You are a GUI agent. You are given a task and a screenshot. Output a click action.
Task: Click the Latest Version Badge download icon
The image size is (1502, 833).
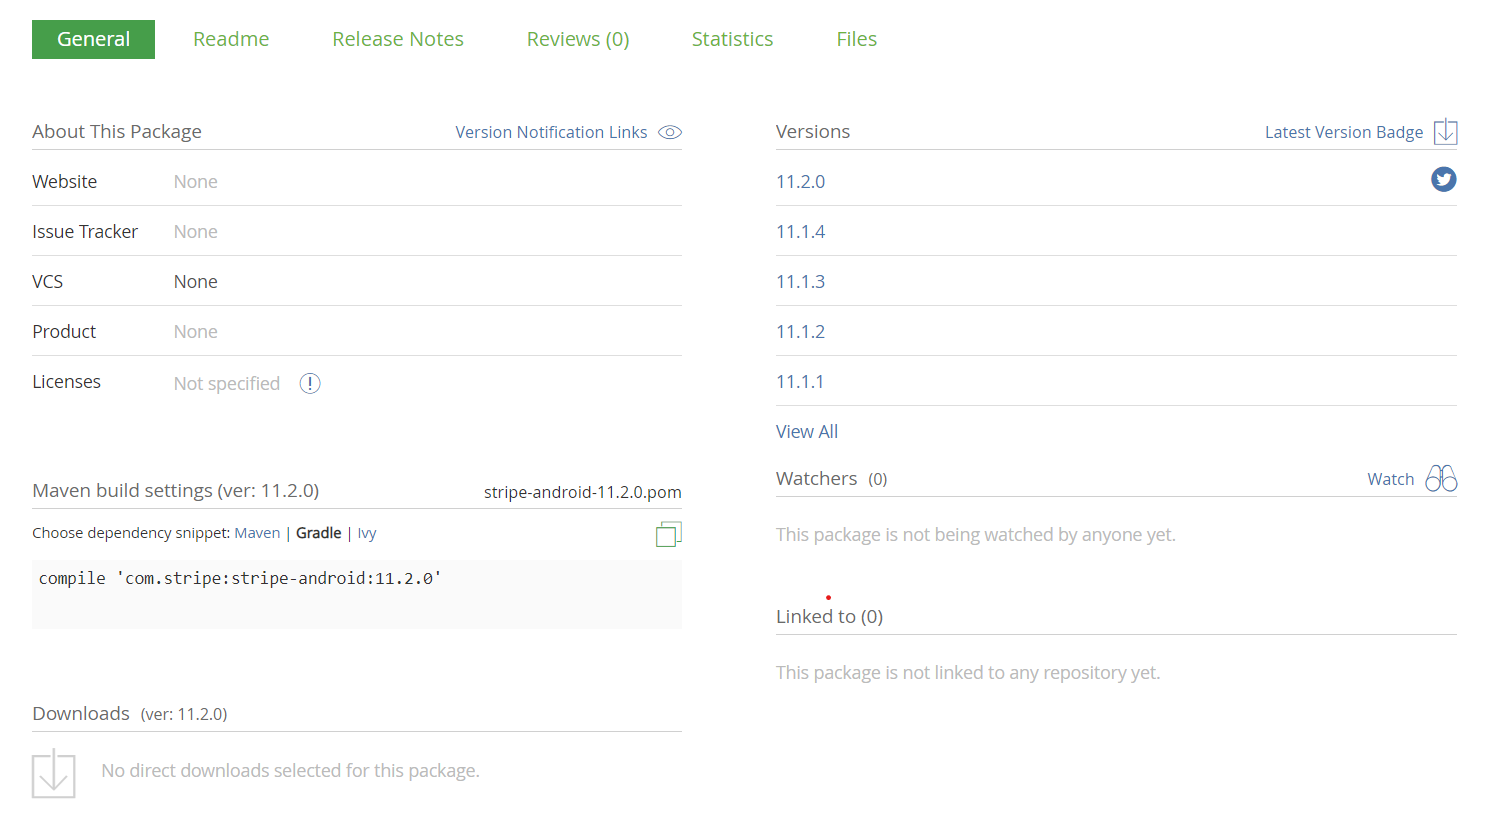(x=1445, y=132)
